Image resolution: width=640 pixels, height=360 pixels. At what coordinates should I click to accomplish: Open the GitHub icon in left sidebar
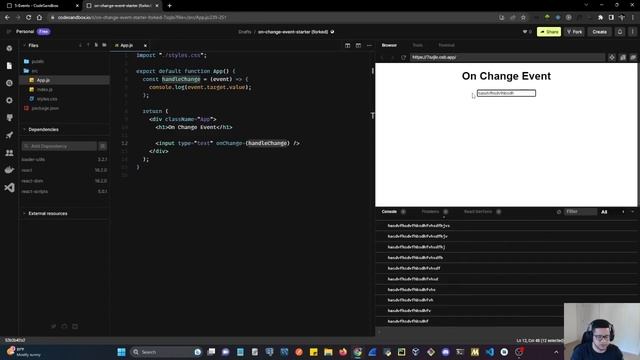pos(9,118)
